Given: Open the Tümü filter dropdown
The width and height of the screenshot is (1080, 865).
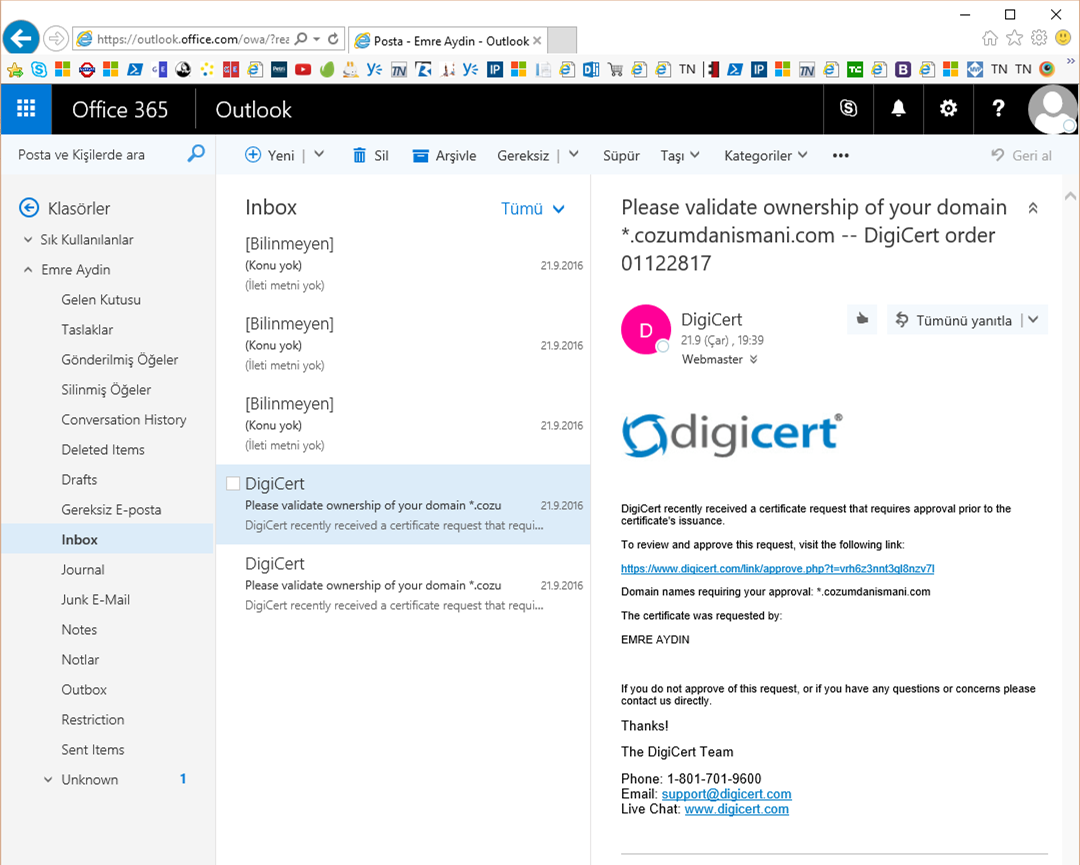Looking at the screenshot, I should (x=532, y=209).
